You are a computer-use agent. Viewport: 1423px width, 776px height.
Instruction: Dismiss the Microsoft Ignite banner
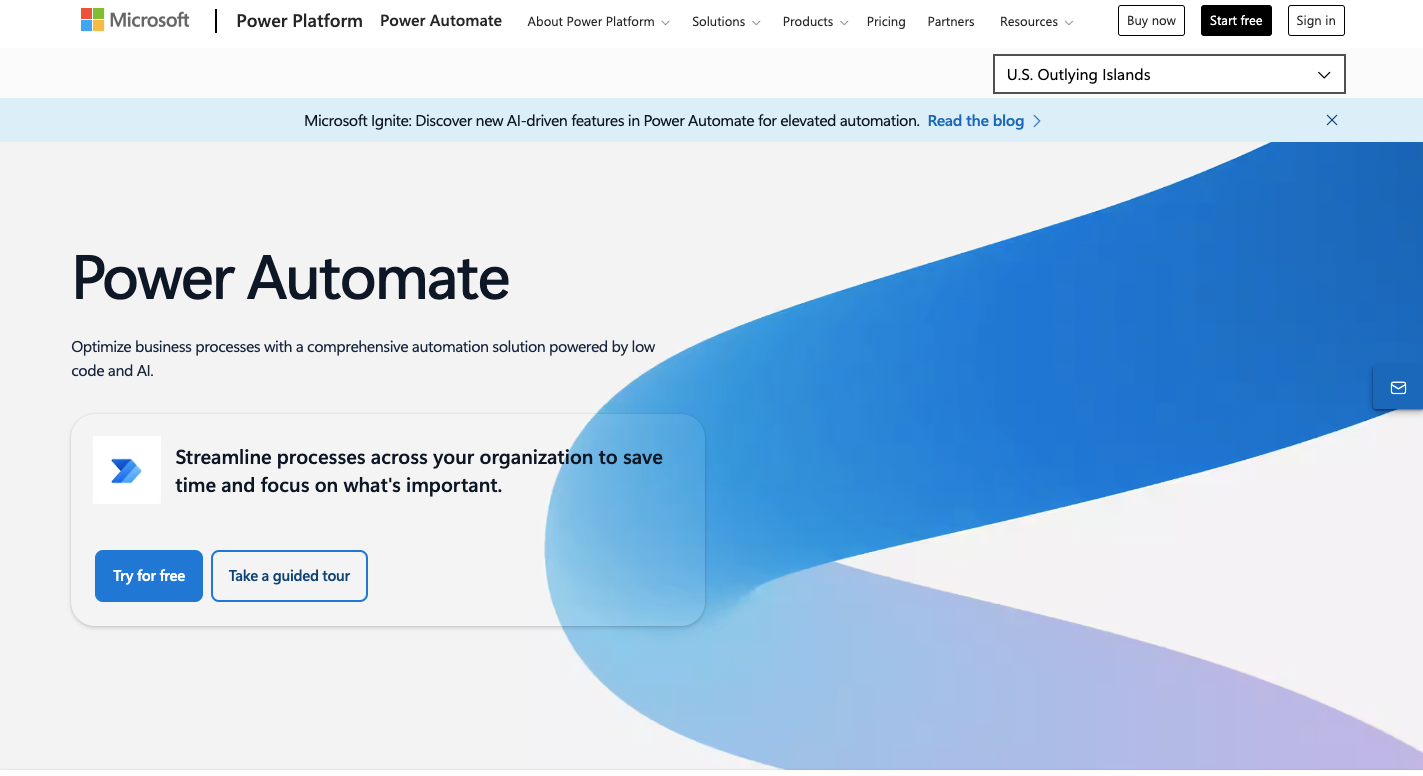pos(1331,120)
